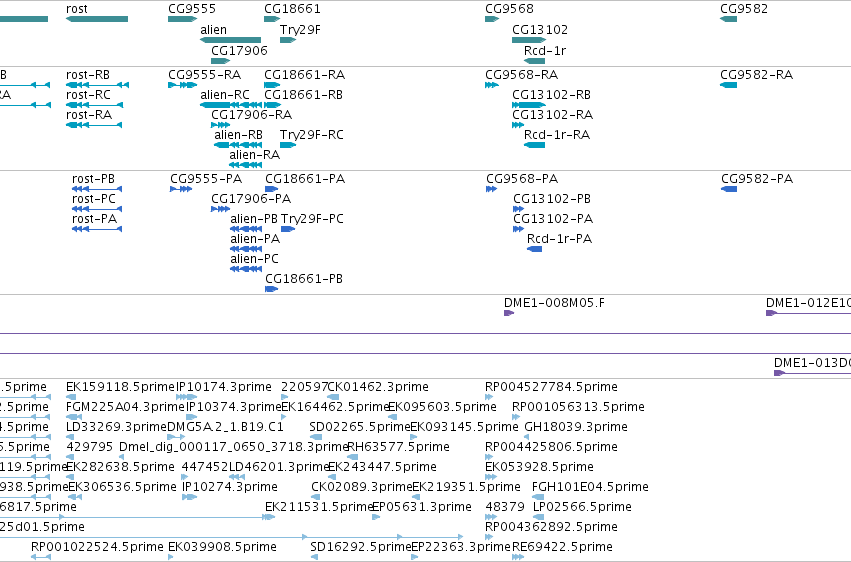This screenshot has height=562, width=851.
Task: Select the CG13102-PA protein feature
Action: click(x=553, y=219)
